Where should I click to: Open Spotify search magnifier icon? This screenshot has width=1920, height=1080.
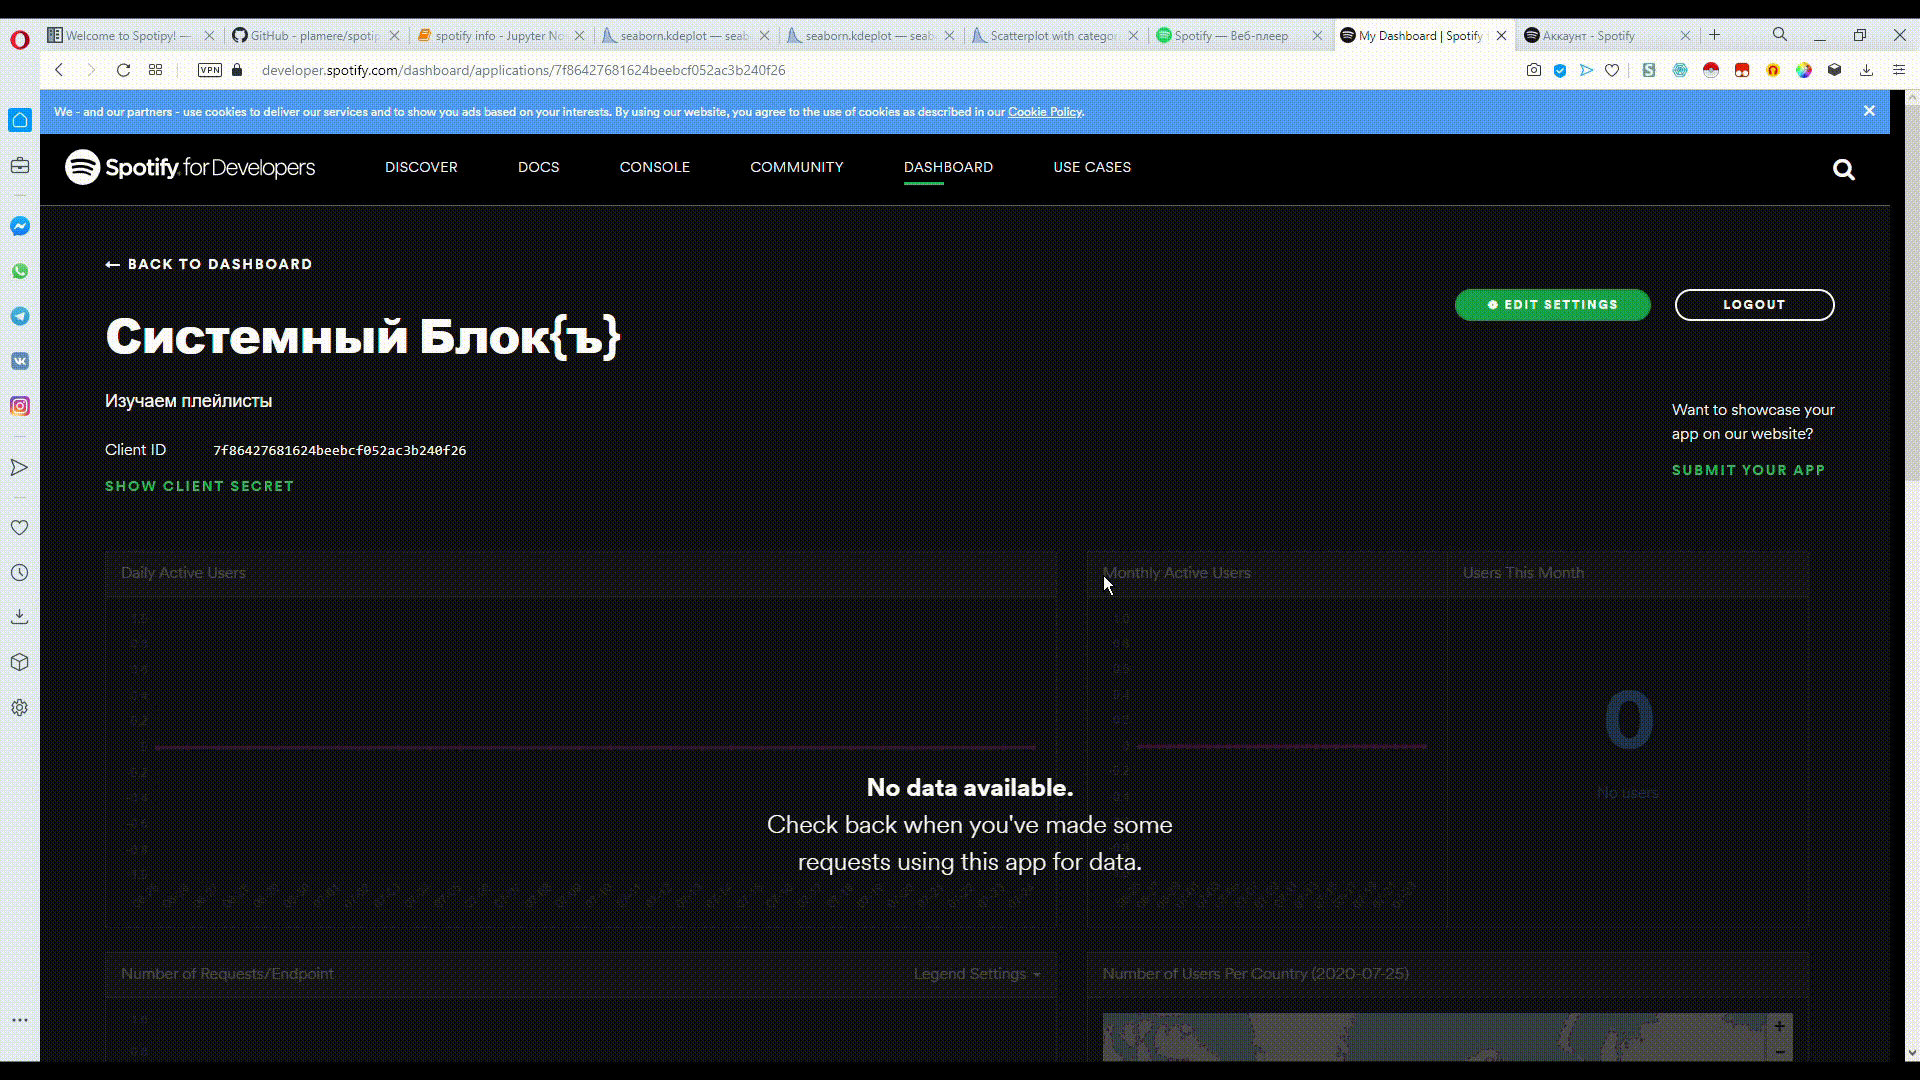click(x=1843, y=170)
